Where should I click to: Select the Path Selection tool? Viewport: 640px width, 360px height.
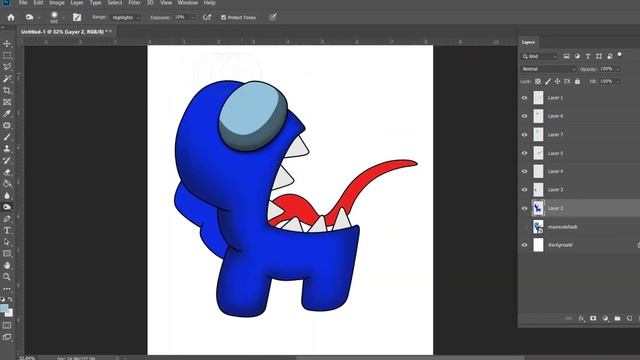[x=7, y=242]
